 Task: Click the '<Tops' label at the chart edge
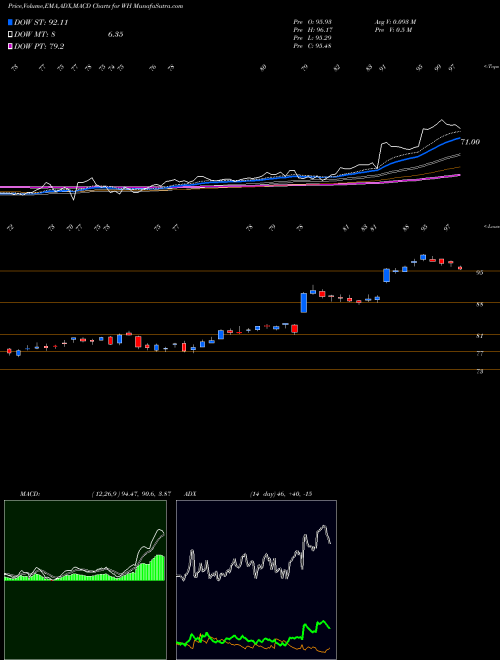pos(491,67)
